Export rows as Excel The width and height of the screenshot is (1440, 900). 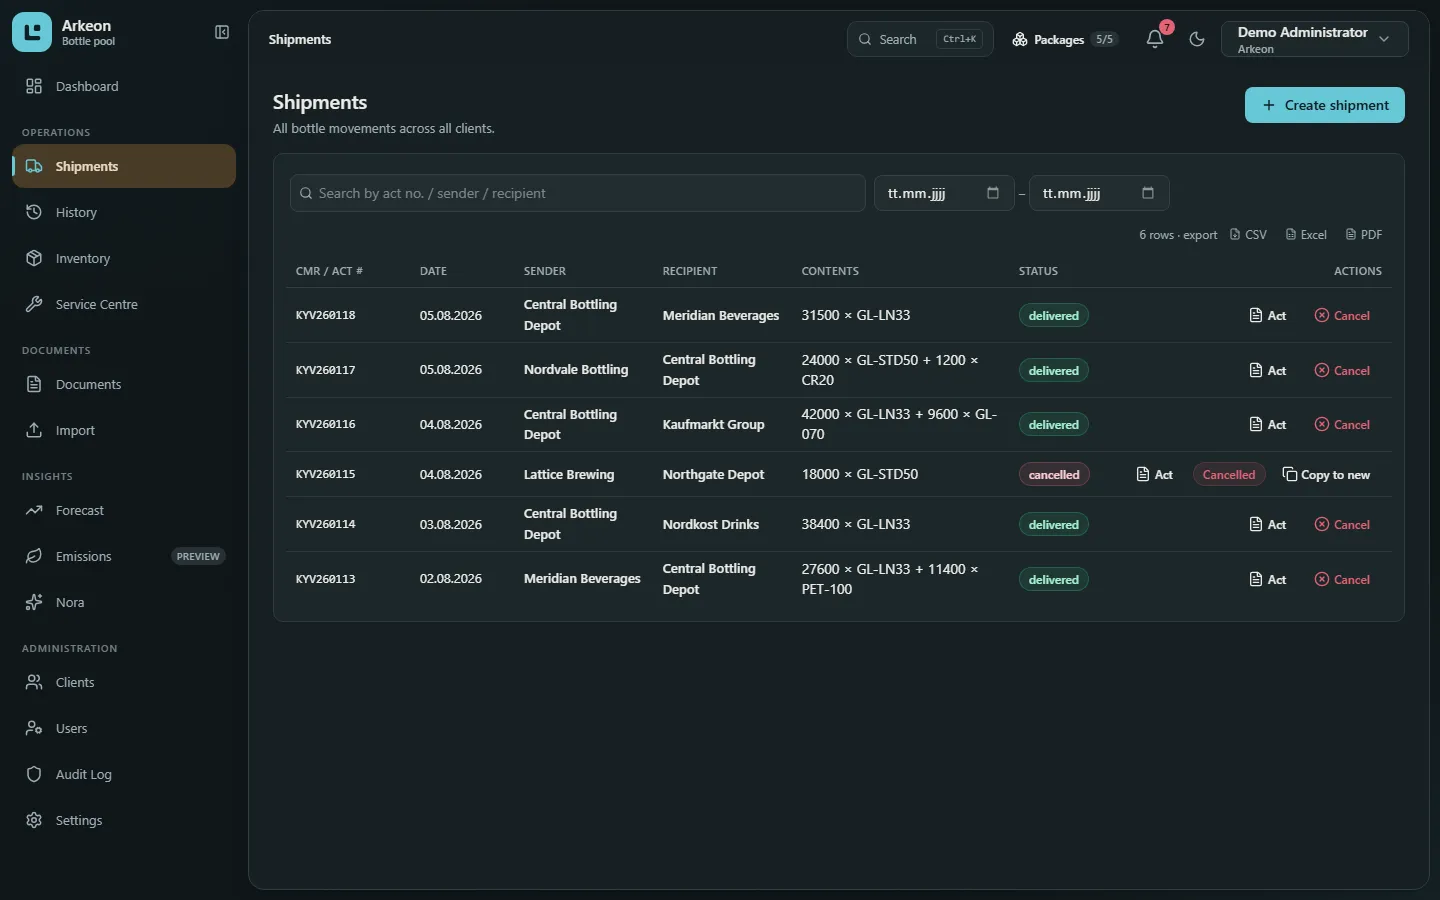(1306, 235)
